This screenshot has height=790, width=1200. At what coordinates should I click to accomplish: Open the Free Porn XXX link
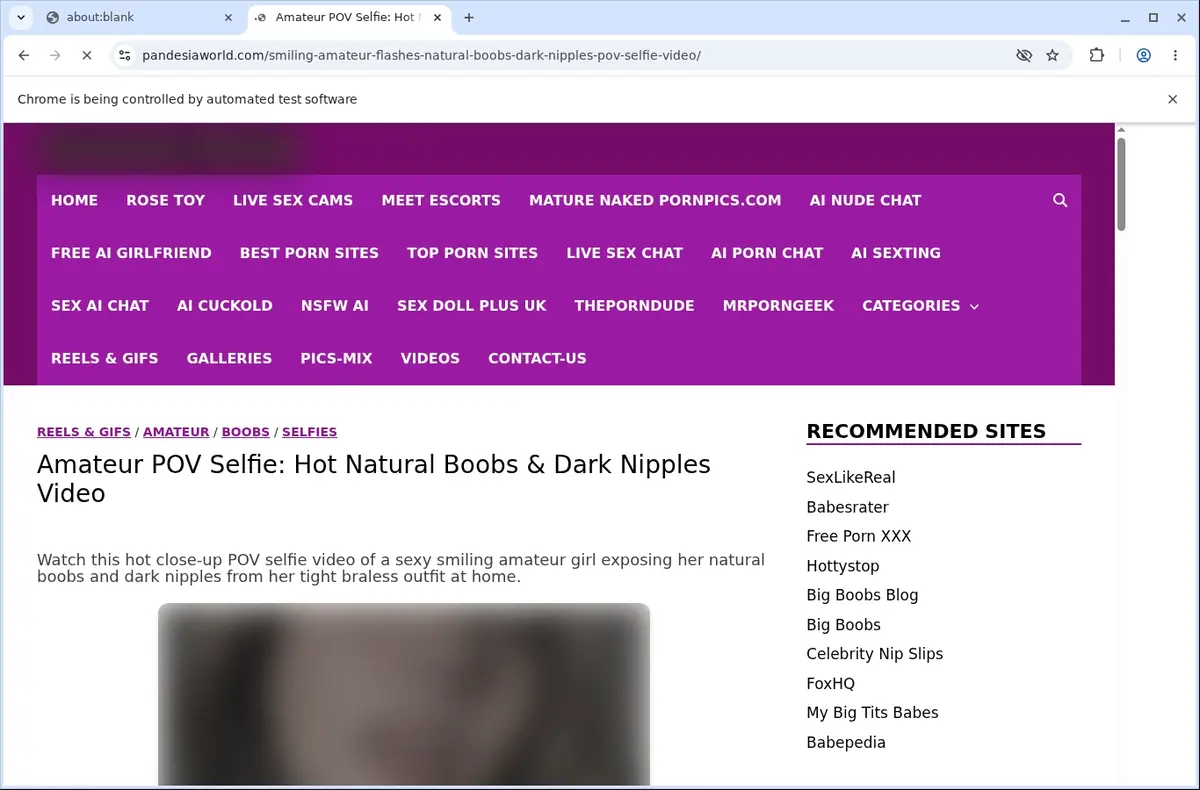(x=859, y=536)
